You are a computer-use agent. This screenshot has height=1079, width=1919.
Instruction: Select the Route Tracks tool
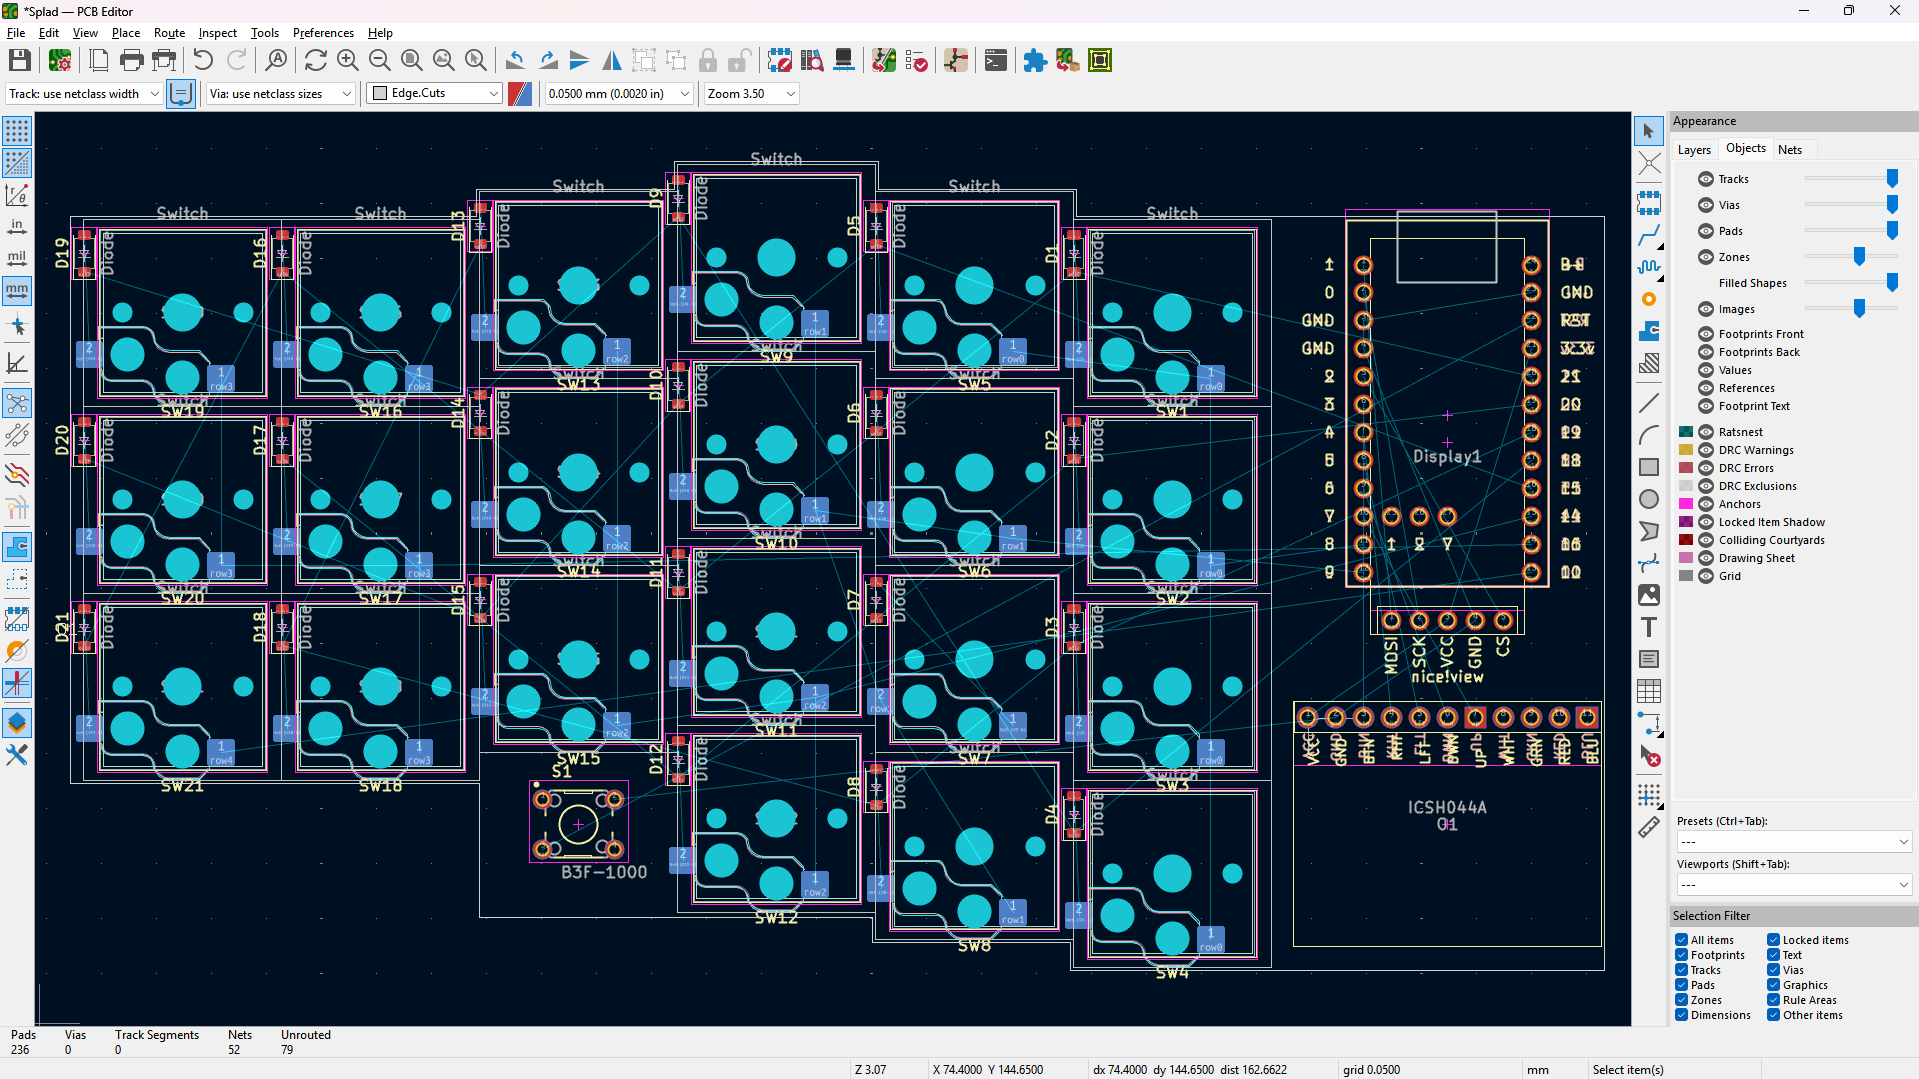pos(1649,237)
